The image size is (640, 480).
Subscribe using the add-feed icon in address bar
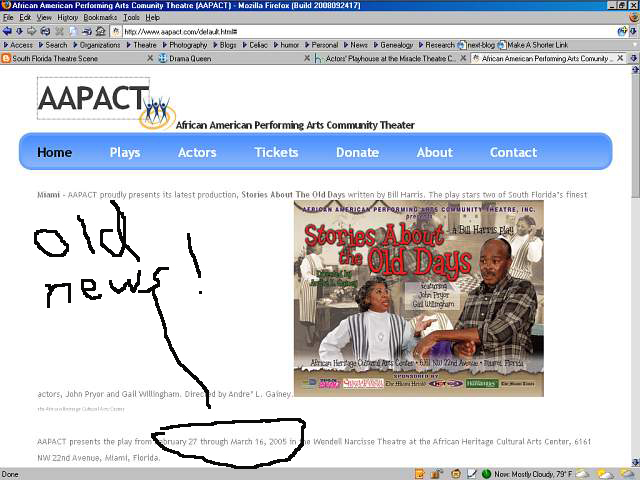click(x=622, y=31)
